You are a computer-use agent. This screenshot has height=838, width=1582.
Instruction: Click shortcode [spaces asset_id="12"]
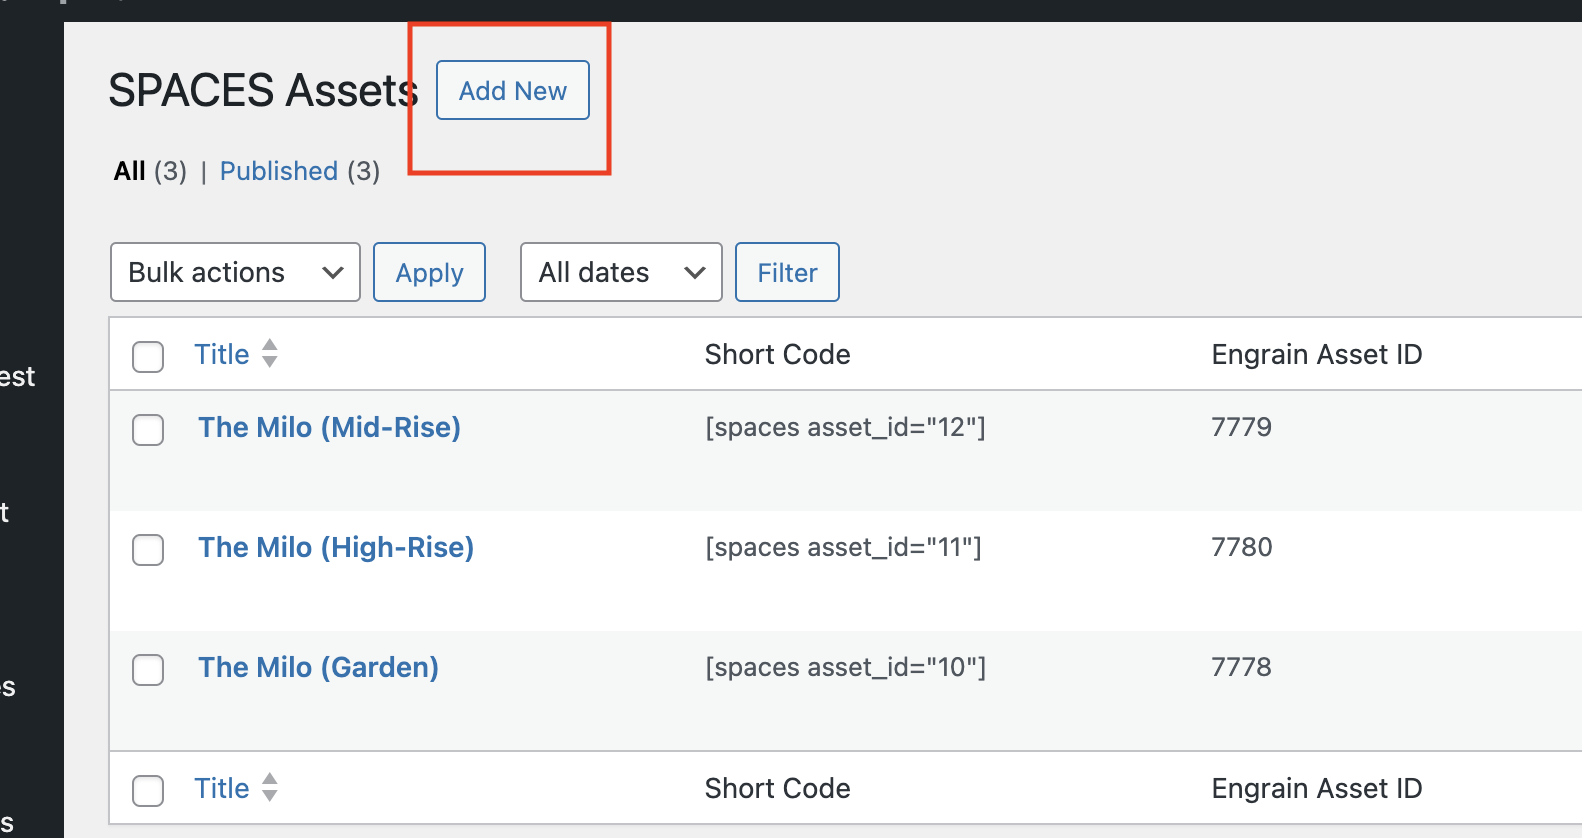pos(845,427)
